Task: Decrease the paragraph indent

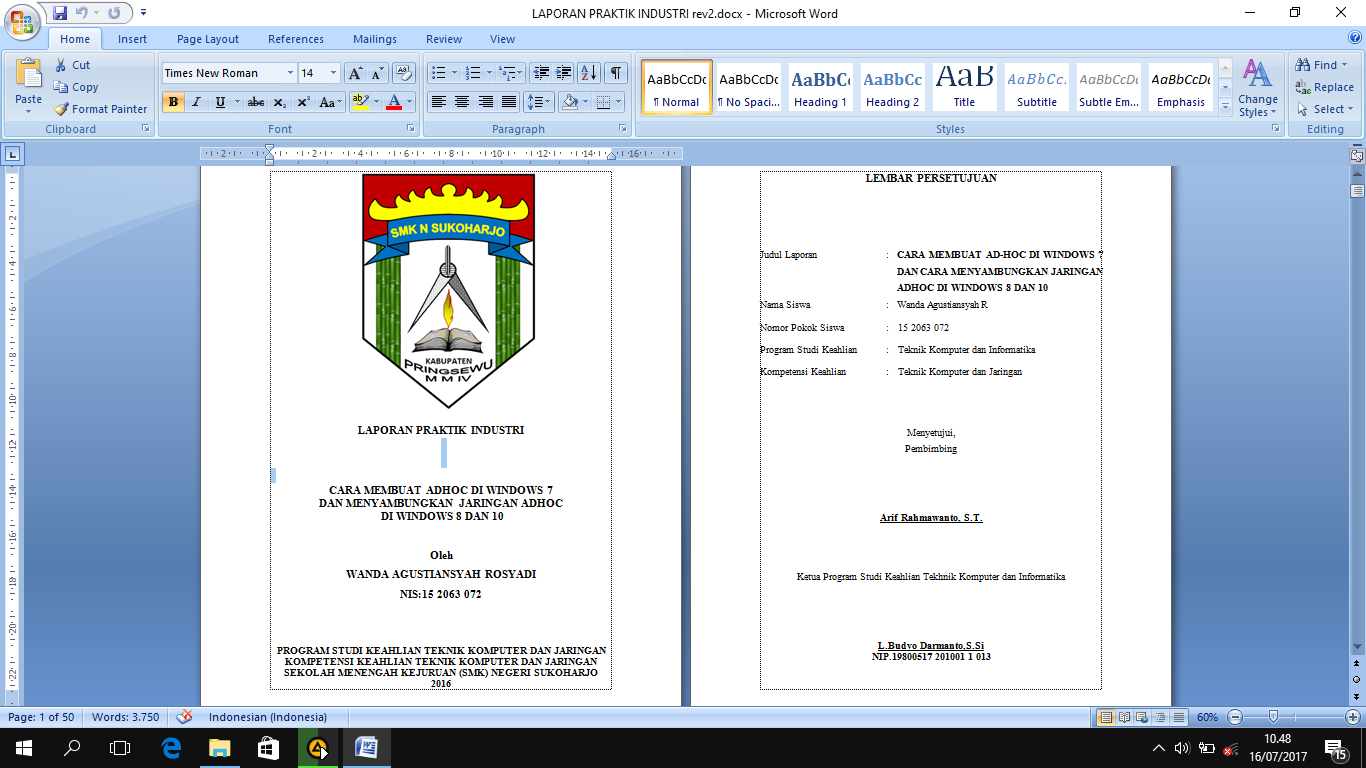Action: click(541, 73)
